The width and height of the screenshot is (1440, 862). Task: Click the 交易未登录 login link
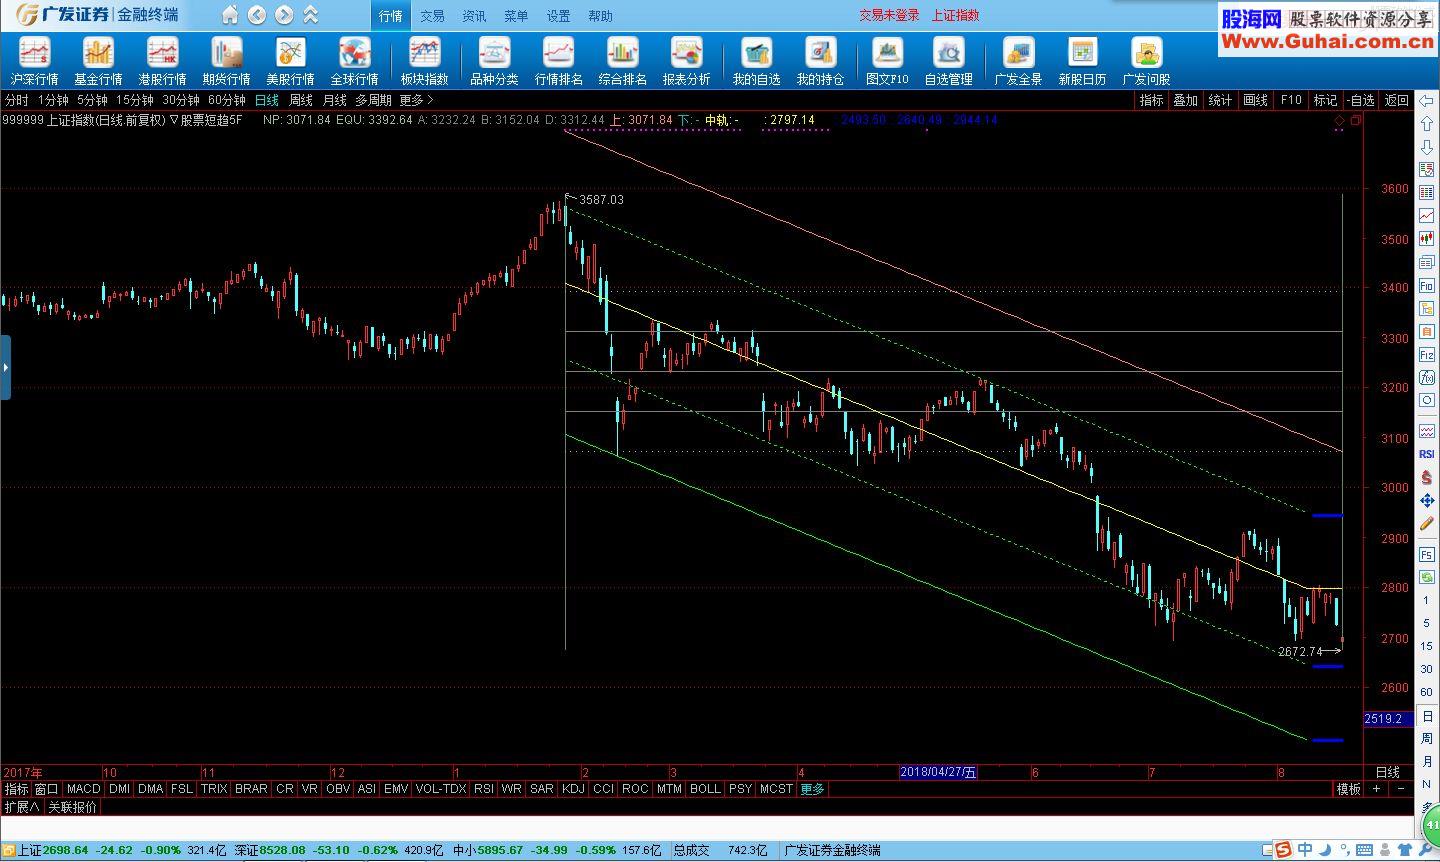[x=889, y=15]
